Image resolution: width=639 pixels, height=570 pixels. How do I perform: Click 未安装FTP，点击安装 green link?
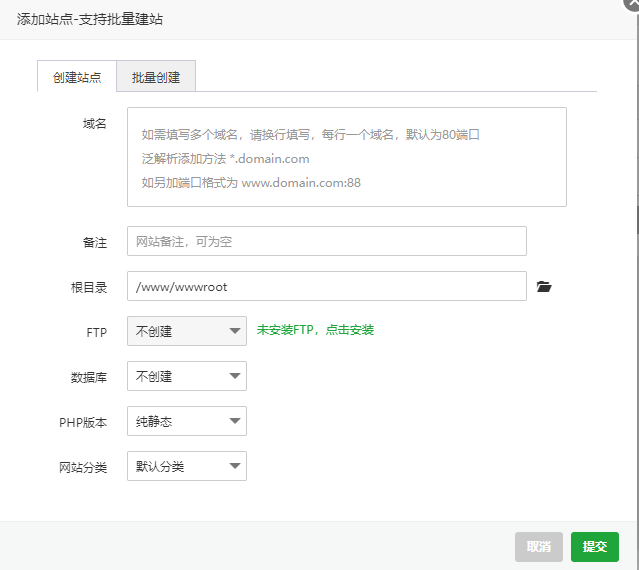click(315, 330)
